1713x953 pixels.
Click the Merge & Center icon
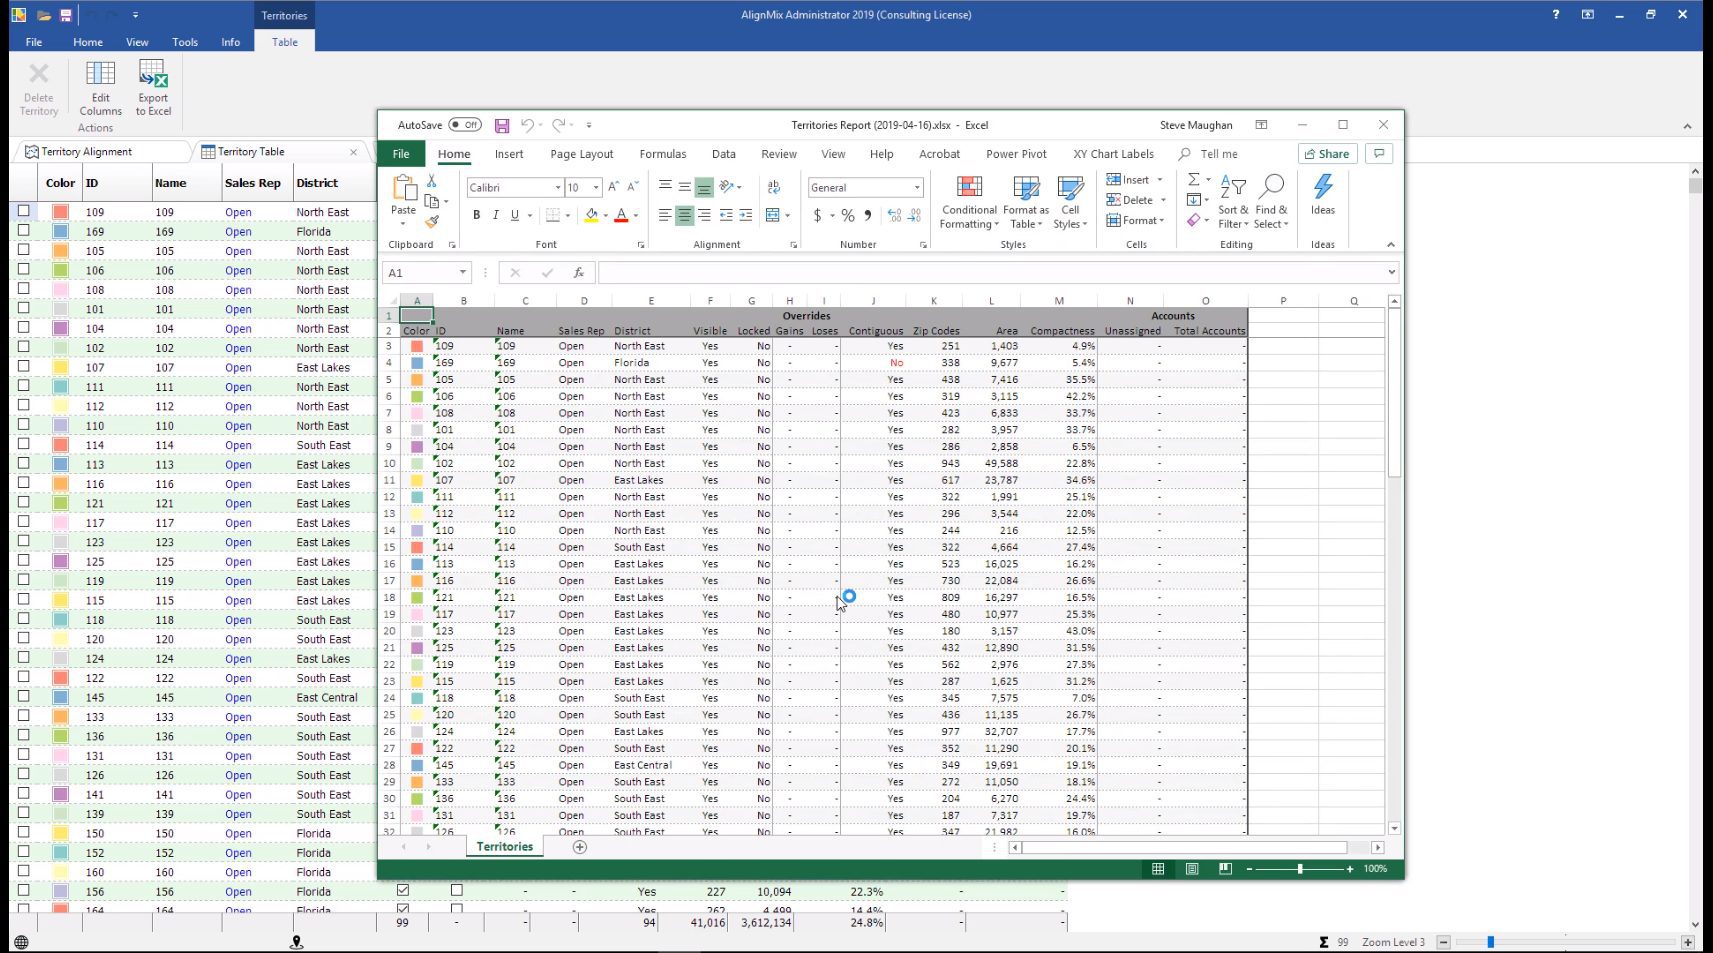point(772,215)
